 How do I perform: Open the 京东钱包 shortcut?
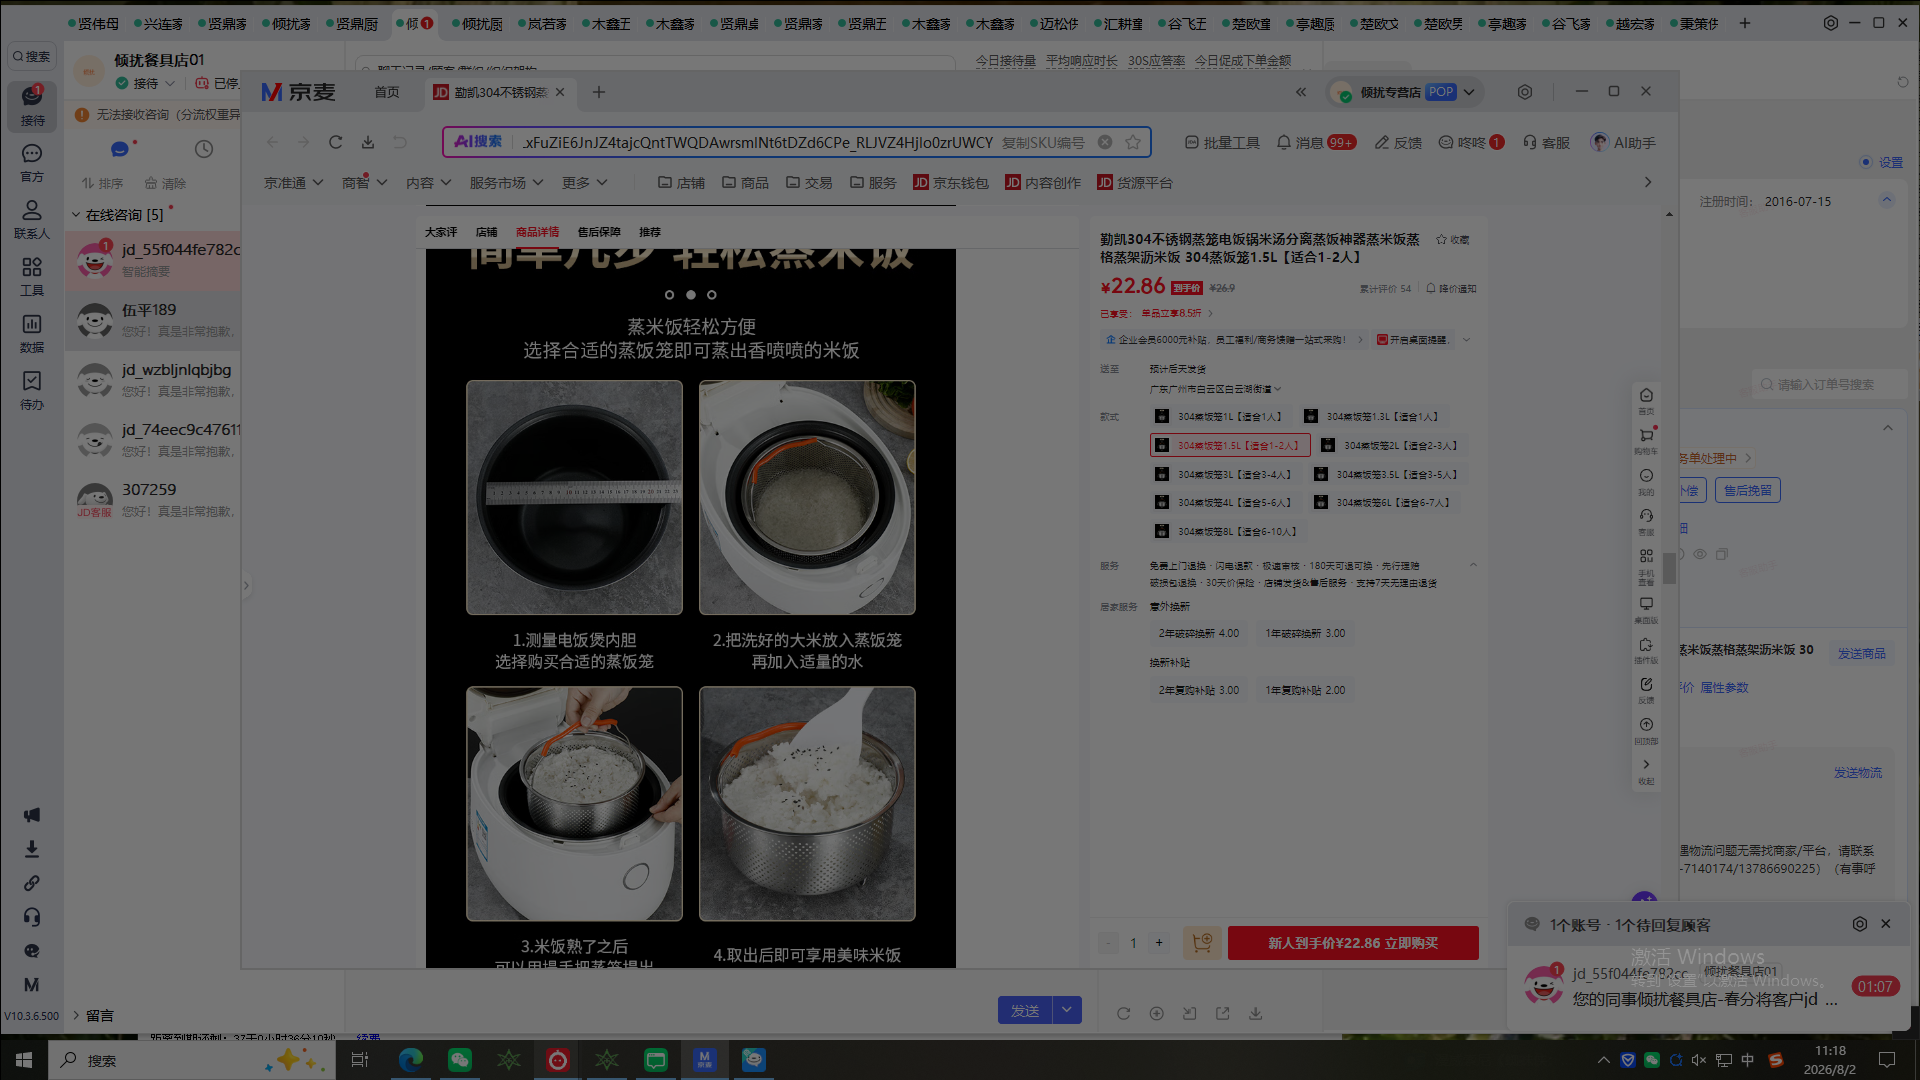[951, 183]
